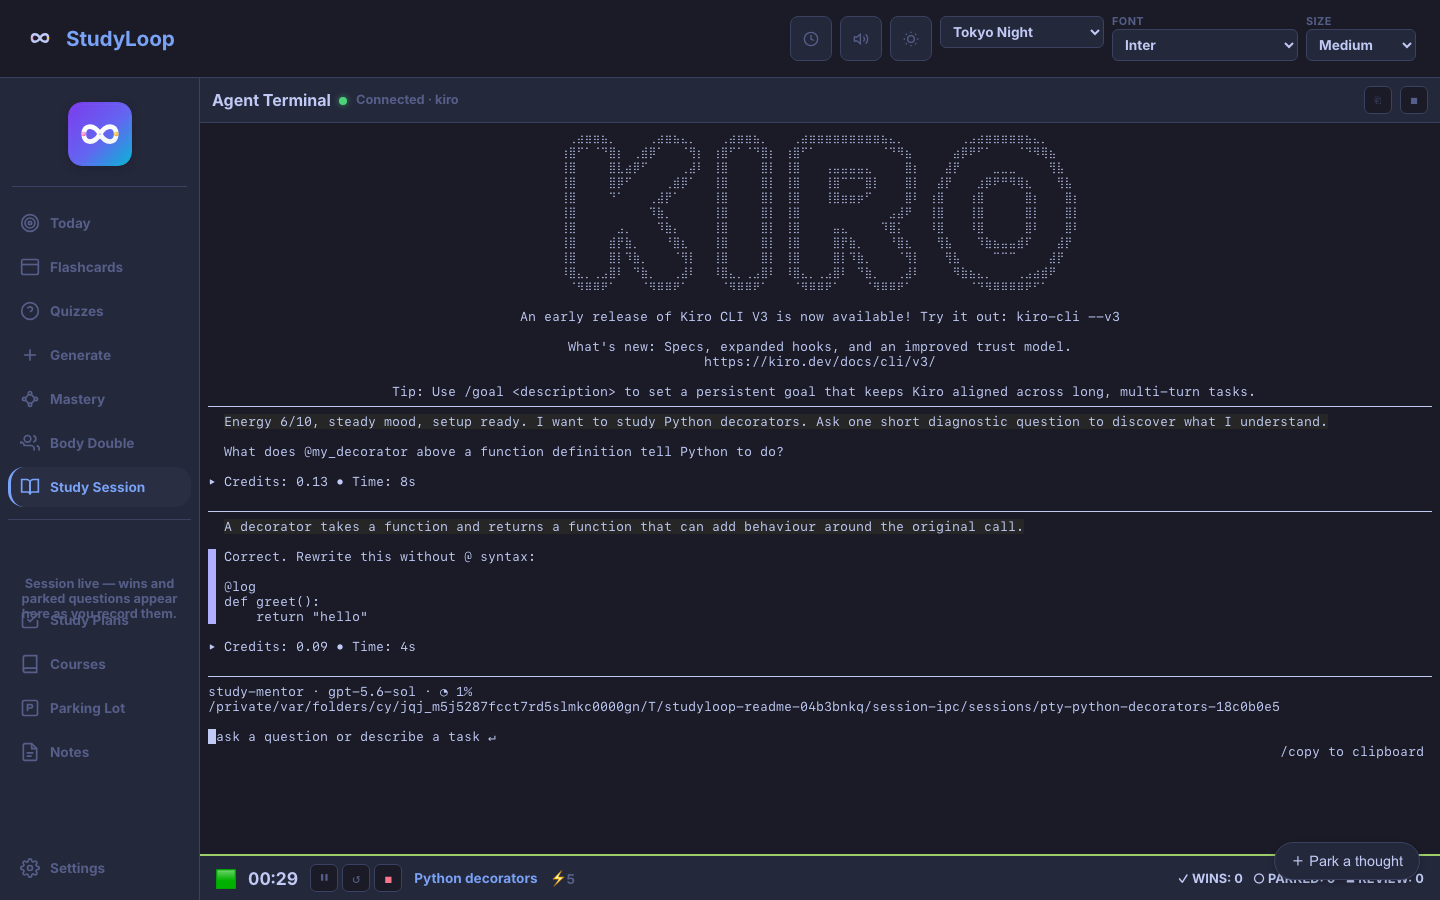
Task: Click the clock timer icon in header
Action: 811,39
